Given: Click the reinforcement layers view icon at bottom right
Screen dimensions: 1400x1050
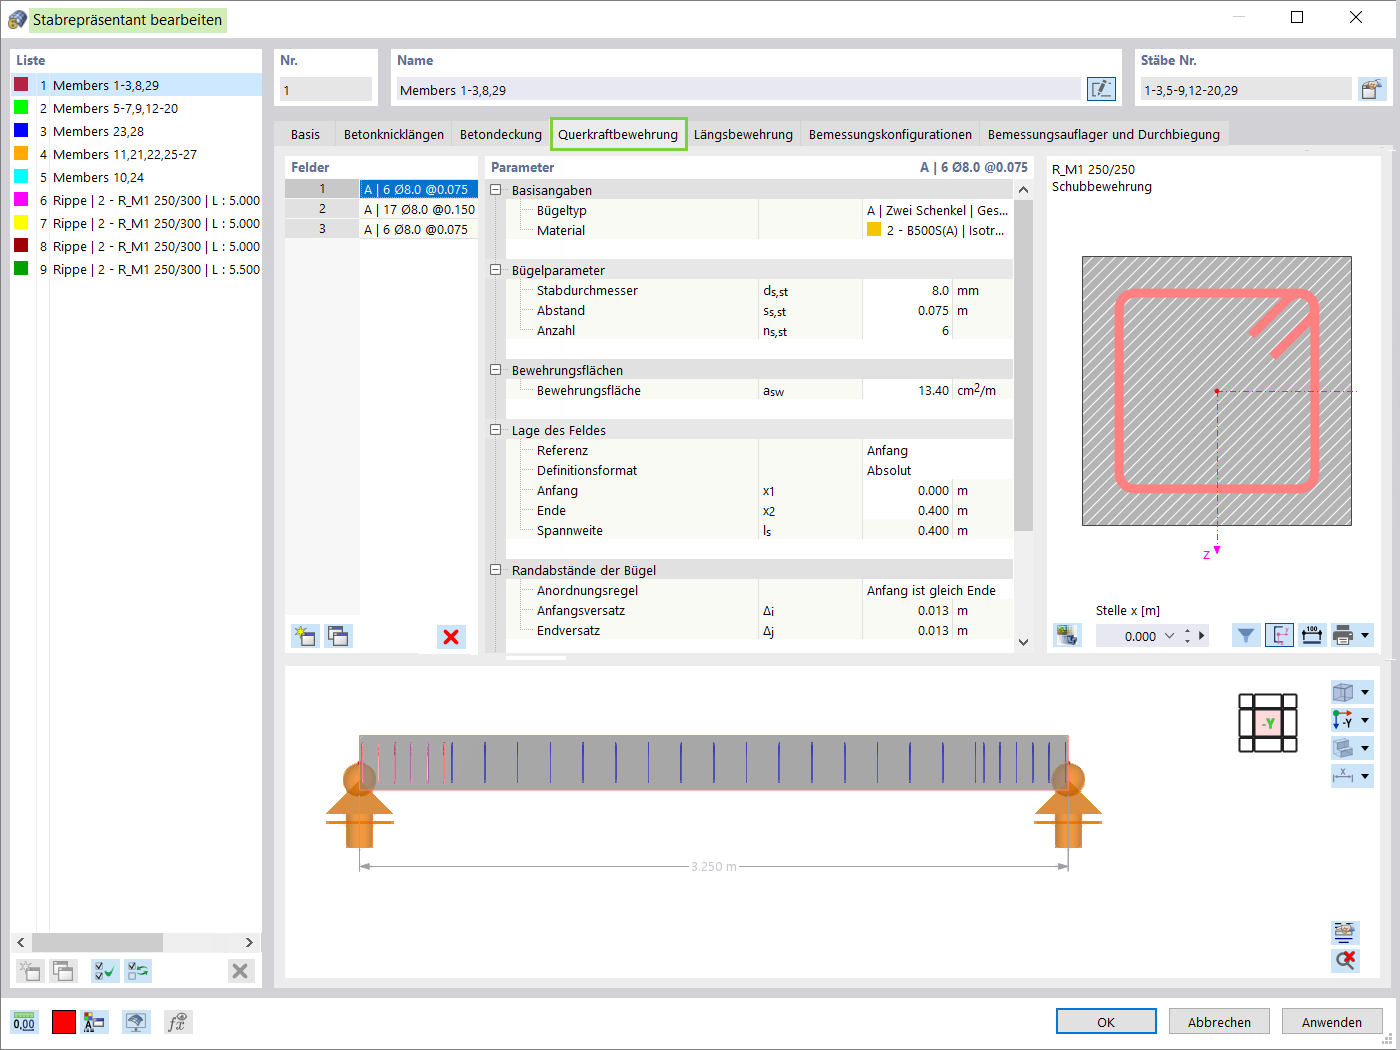Looking at the screenshot, I should point(1345,932).
